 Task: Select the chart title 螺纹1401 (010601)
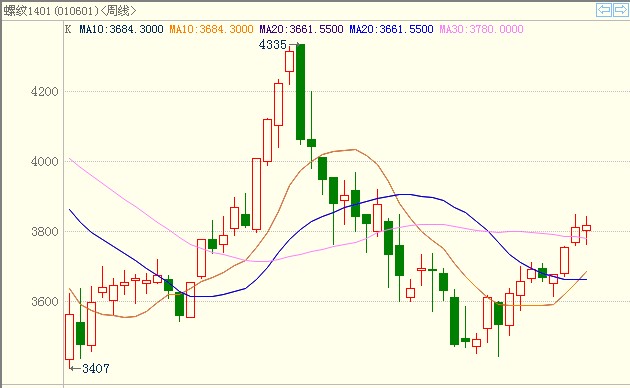point(51,11)
